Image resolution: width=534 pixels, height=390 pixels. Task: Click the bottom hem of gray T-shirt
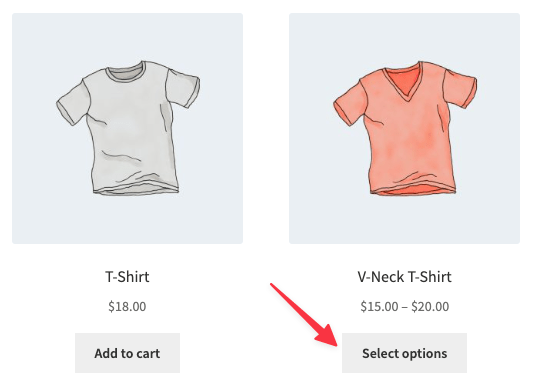(x=136, y=190)
